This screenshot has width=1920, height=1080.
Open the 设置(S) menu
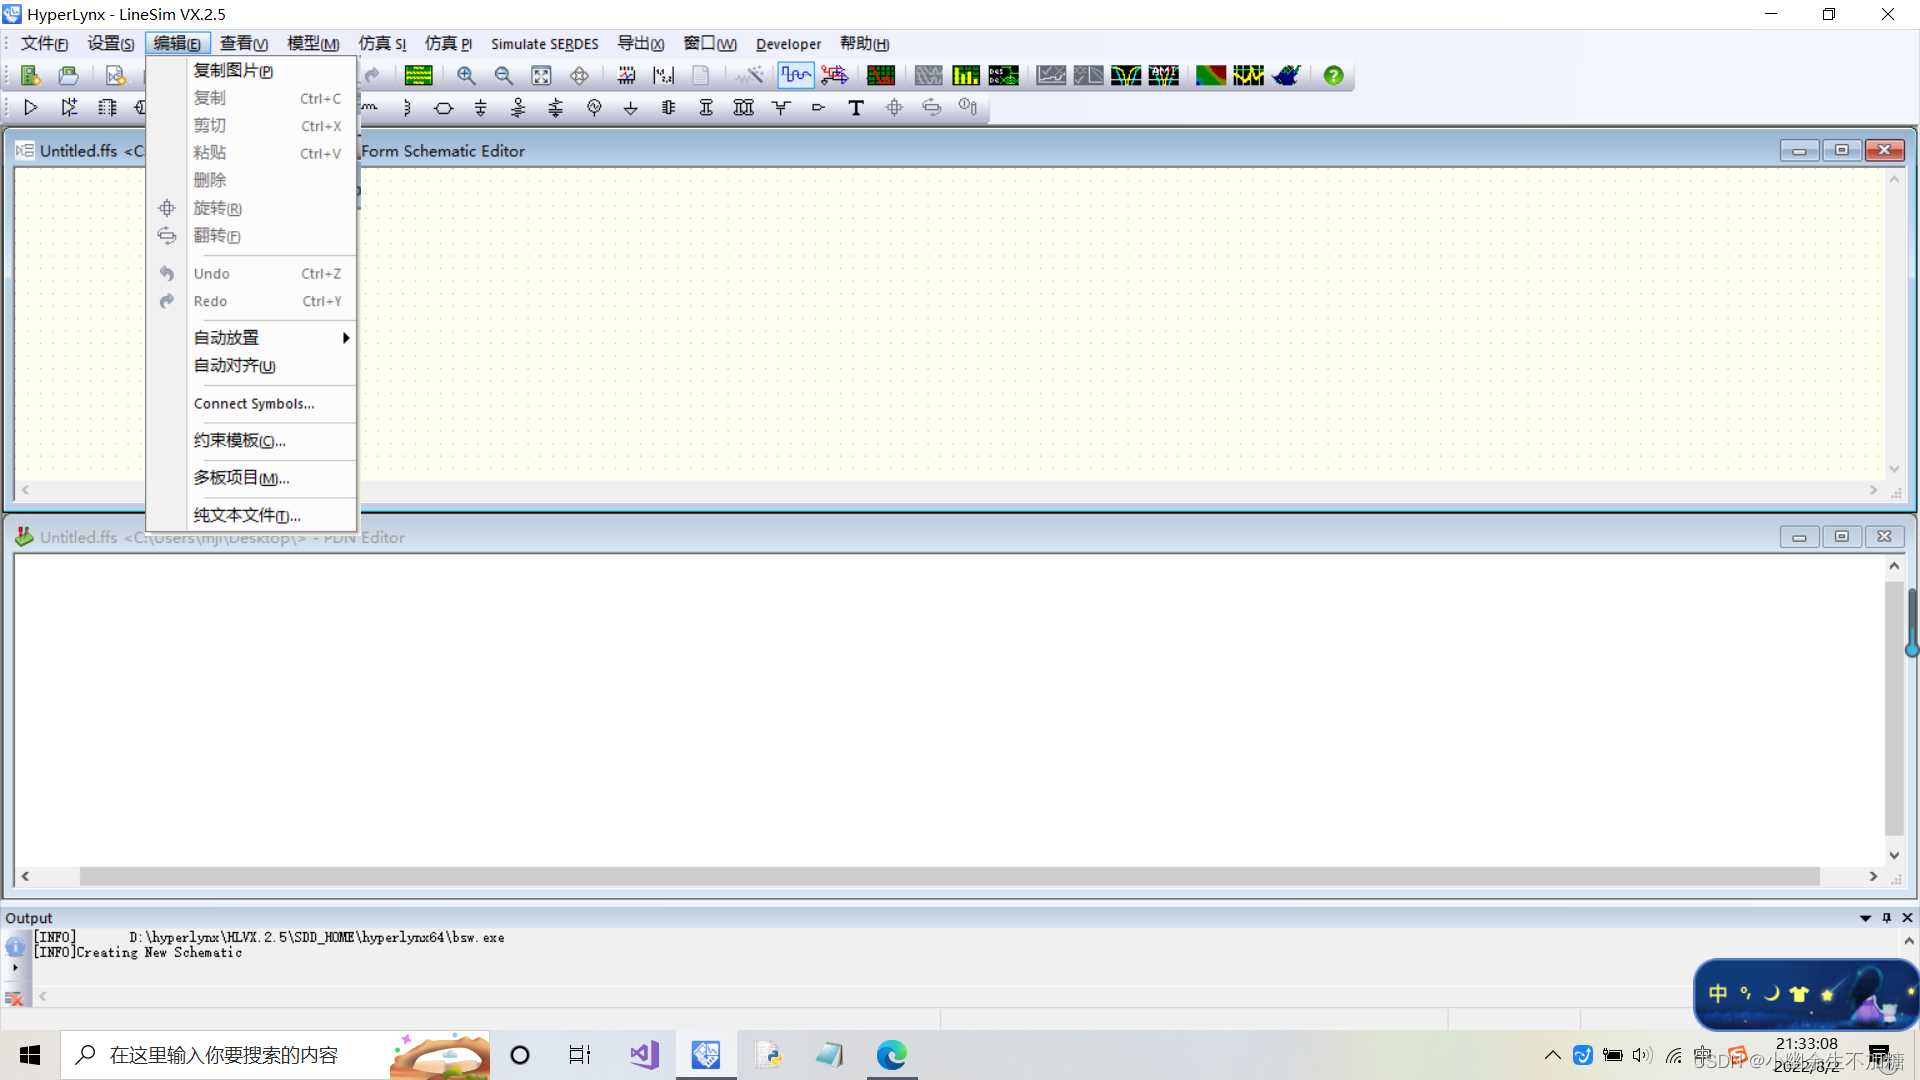111,43
